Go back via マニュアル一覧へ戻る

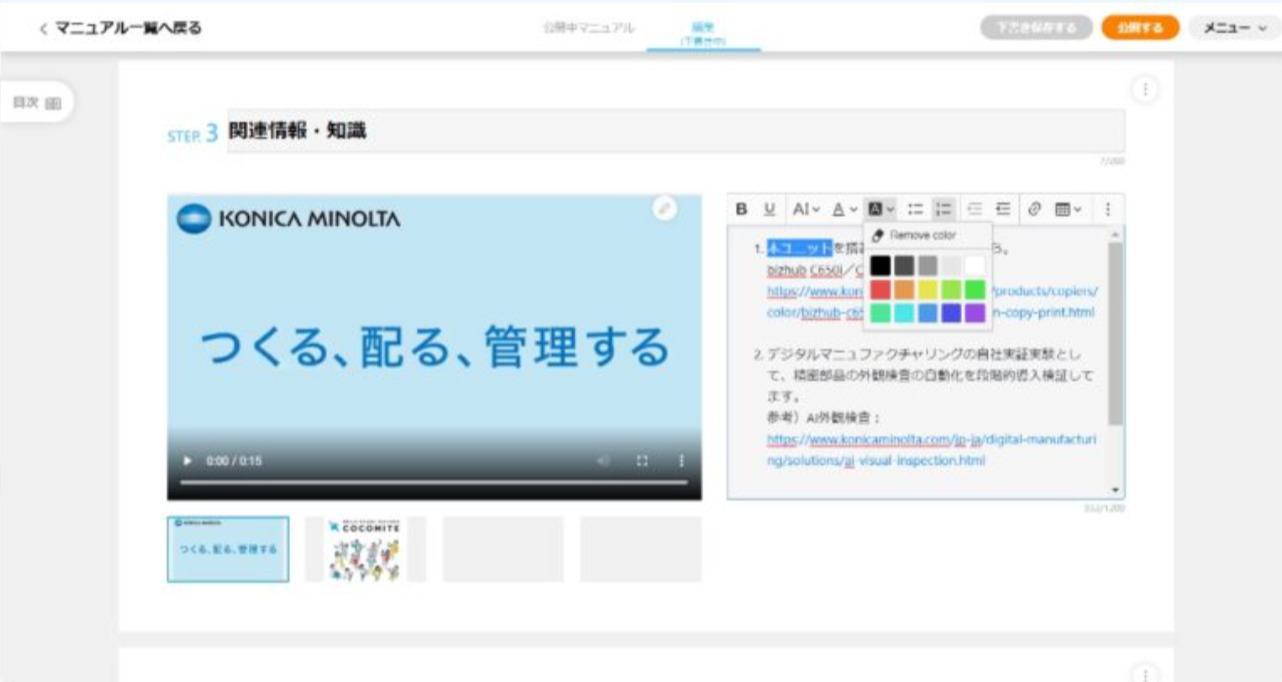coord(120,28)
